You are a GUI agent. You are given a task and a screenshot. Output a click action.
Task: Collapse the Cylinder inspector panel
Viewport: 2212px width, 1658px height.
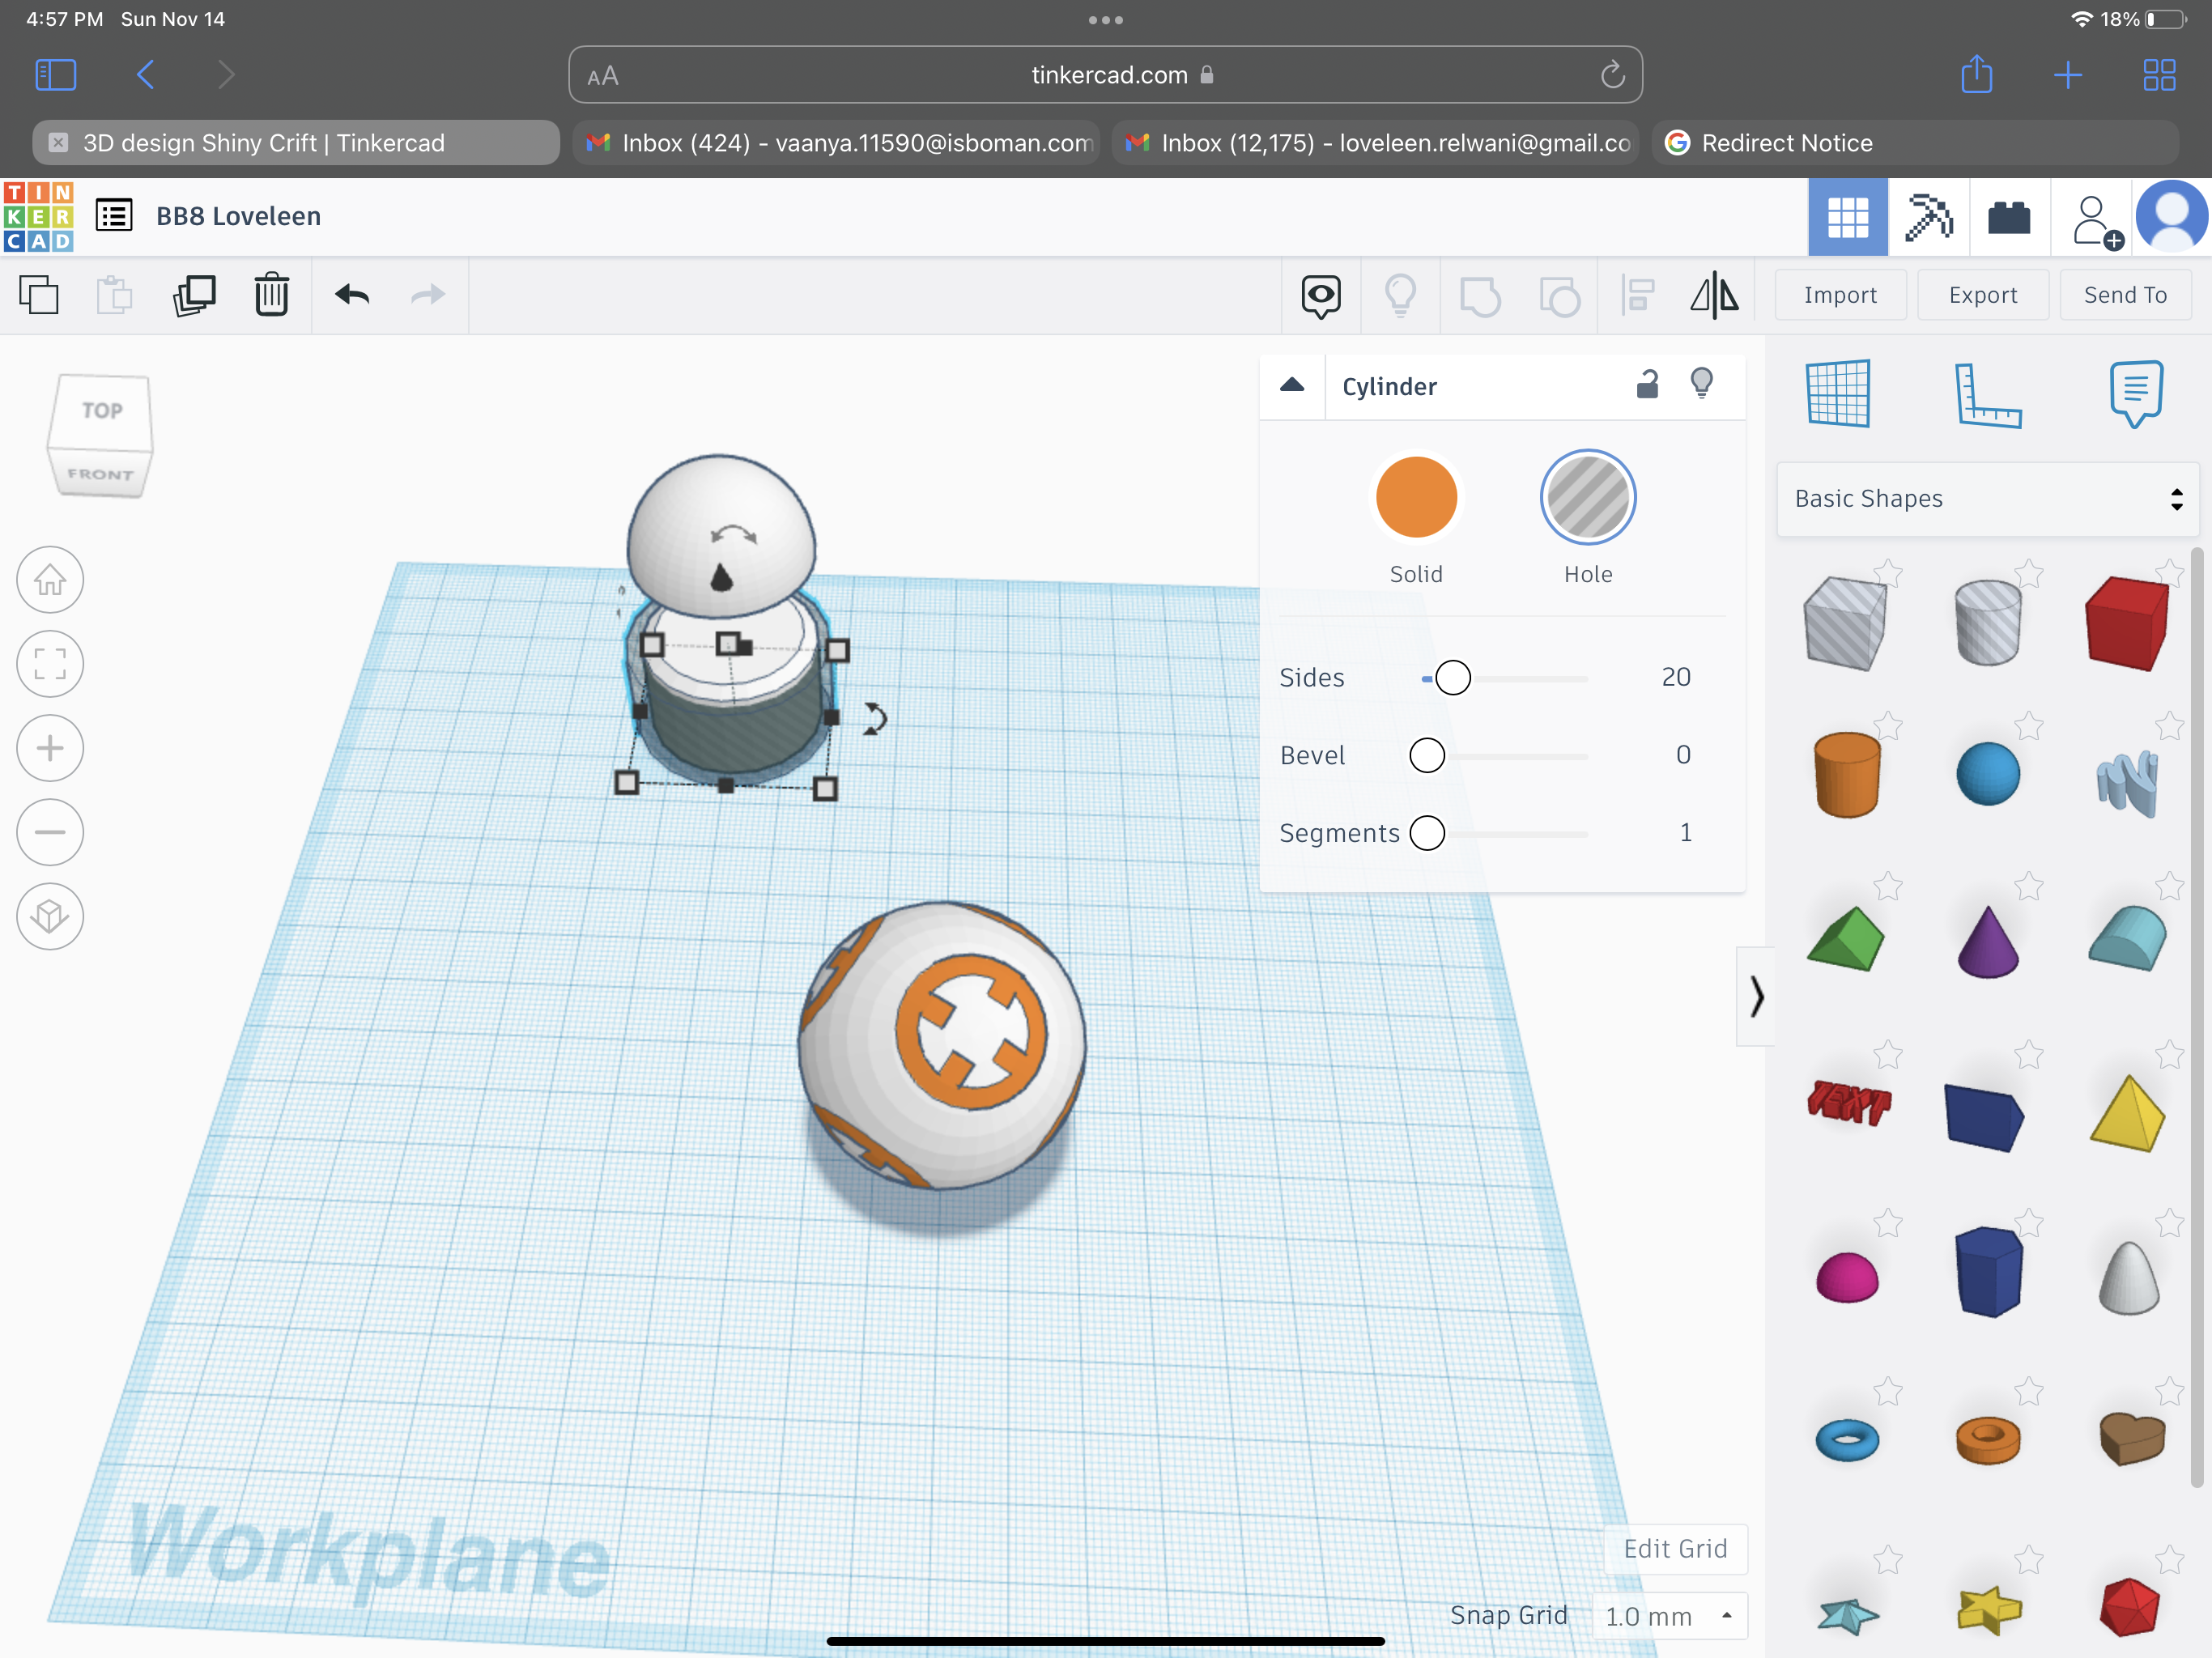point(1292,385)
